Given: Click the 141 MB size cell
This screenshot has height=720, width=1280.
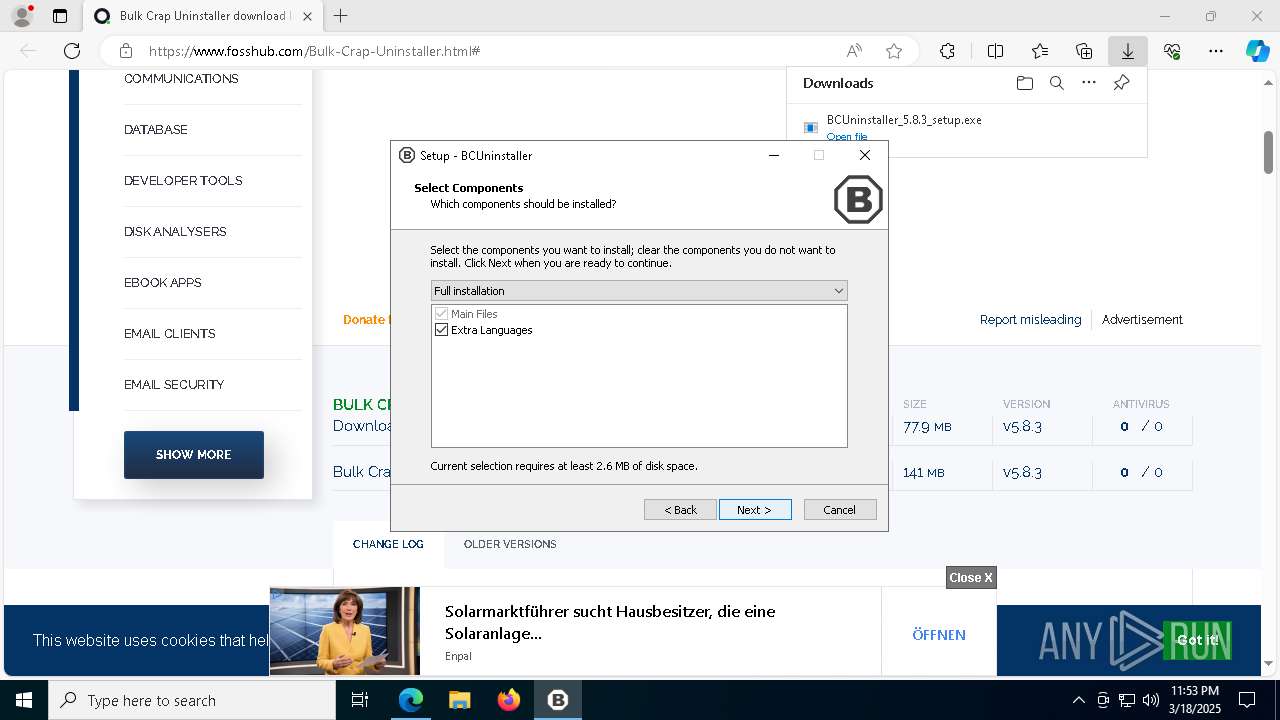Looking at the screenshot, I should (x=923, y=473).
